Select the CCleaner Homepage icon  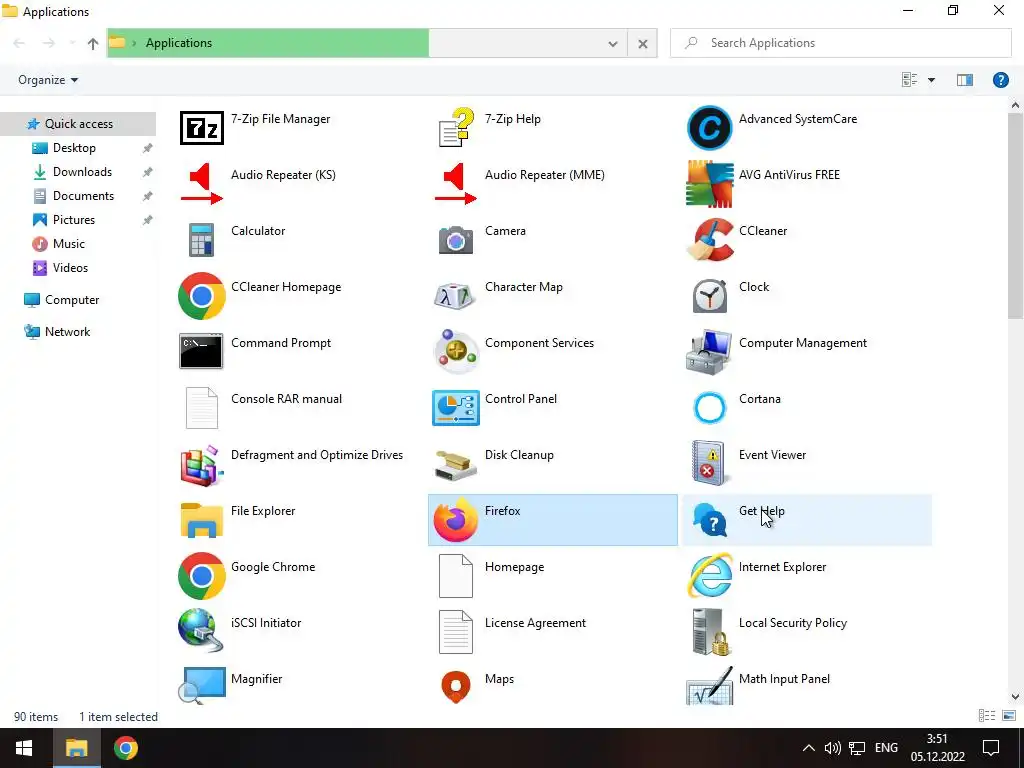202,296
